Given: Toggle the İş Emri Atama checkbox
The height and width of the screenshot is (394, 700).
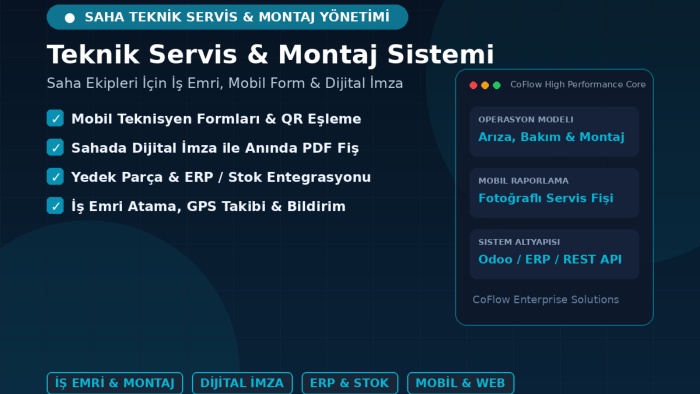Looking at the screenshot, I should tap(55, 206).
